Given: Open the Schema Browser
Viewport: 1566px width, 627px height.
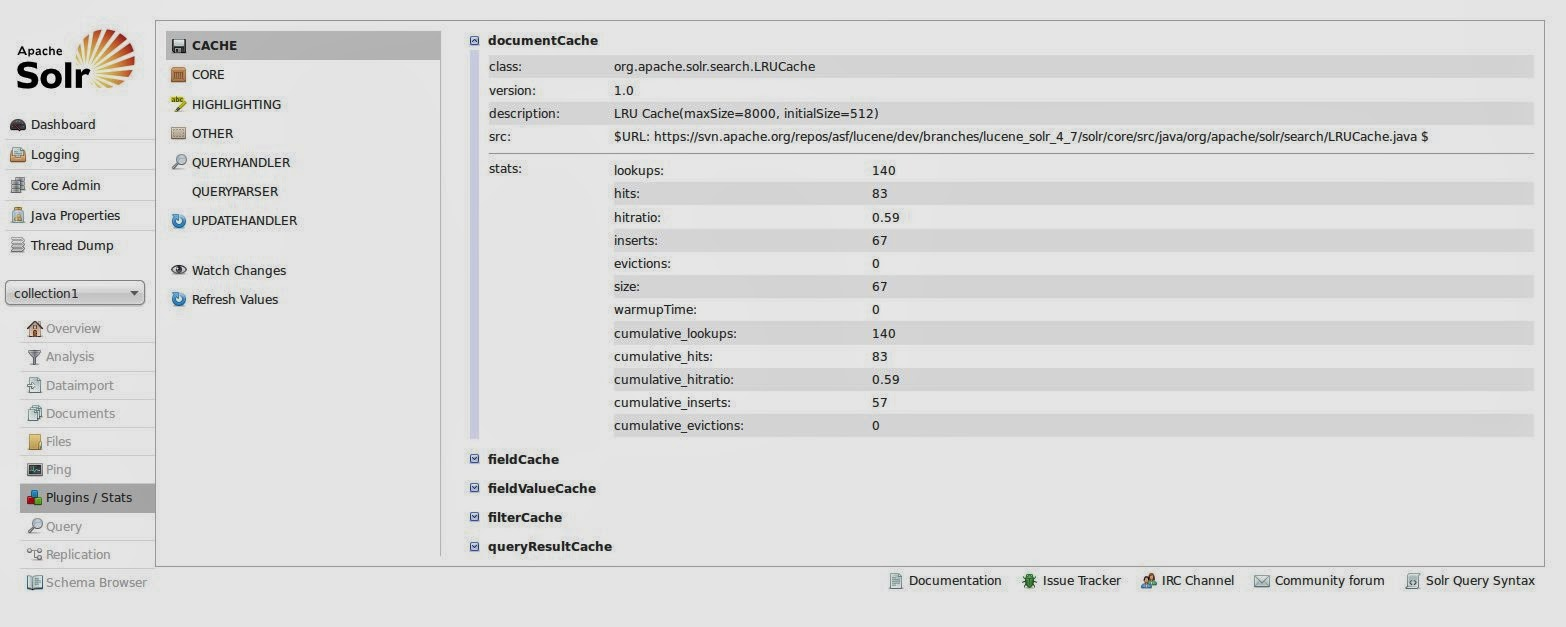Looking at the screenshot, I should (96, 582).
